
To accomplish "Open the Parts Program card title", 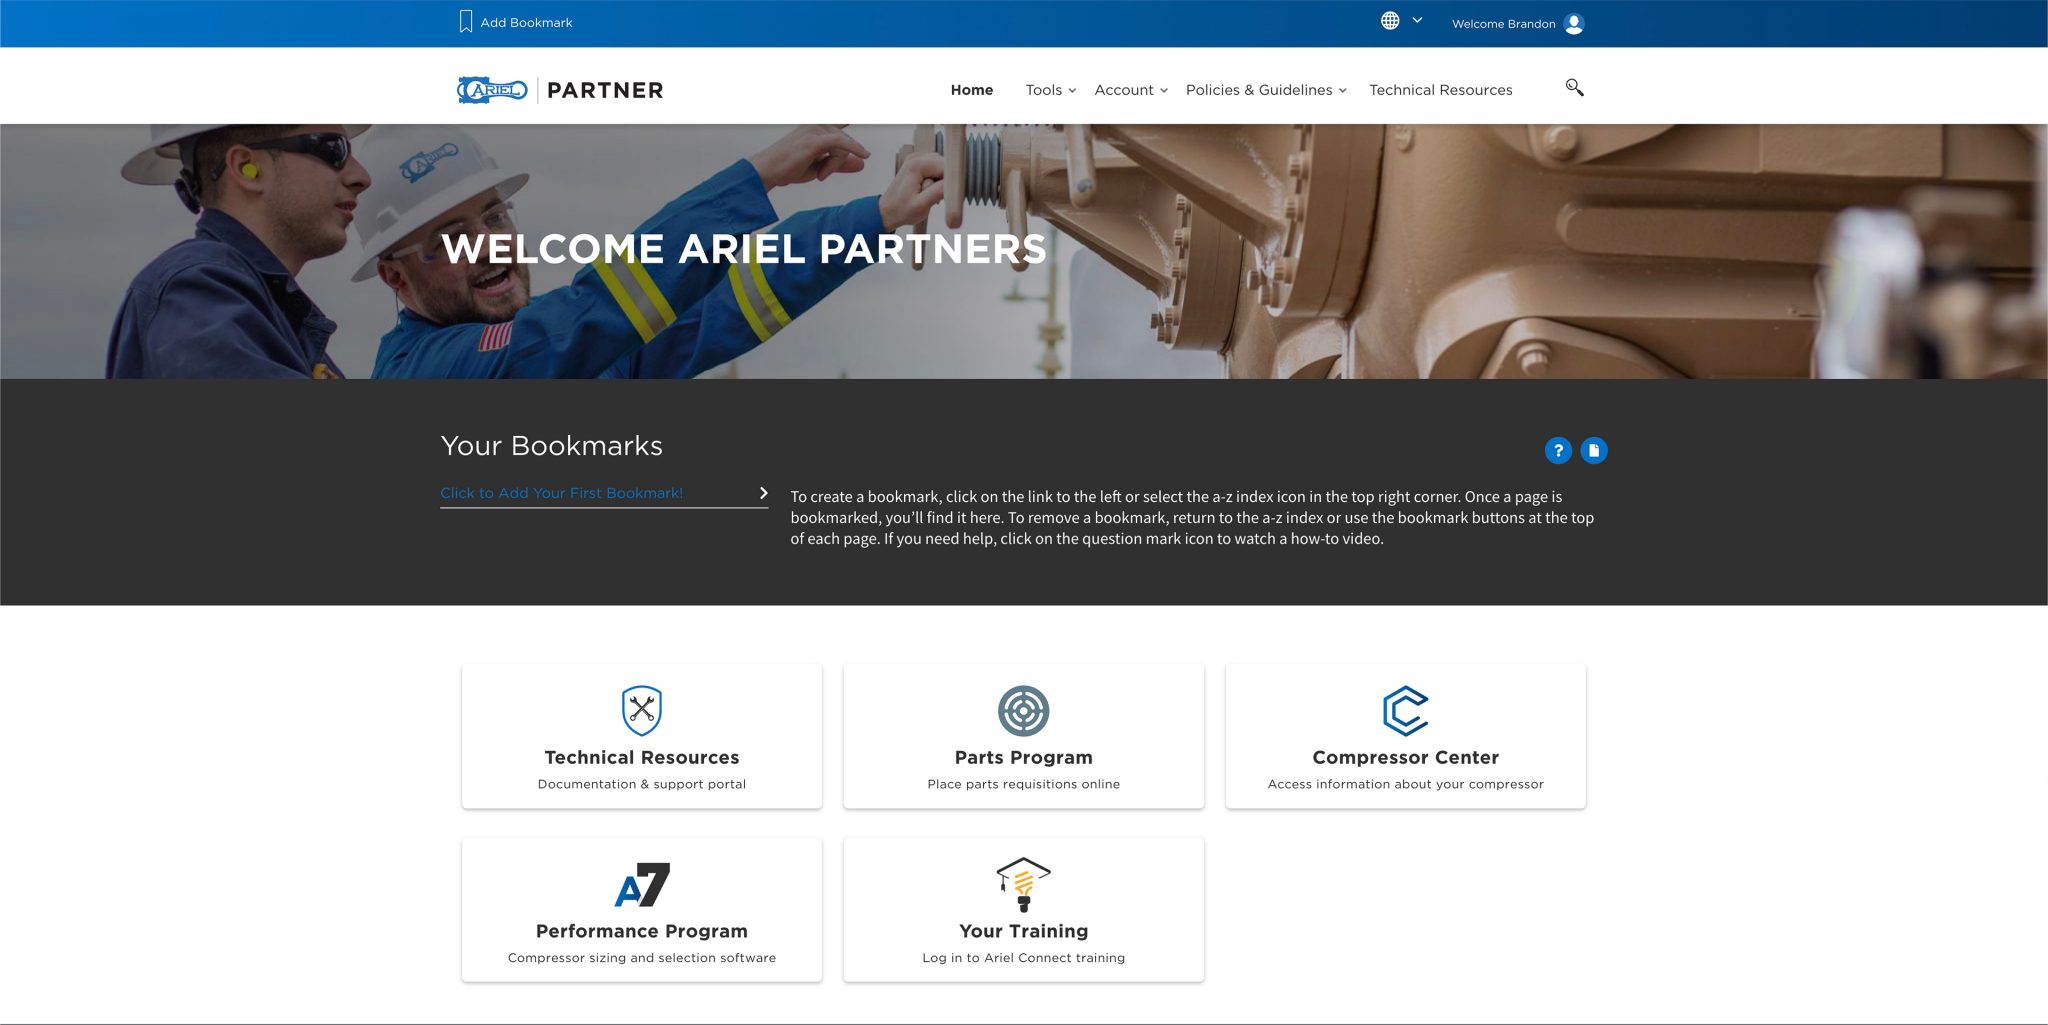I will tap(1024, 758).
